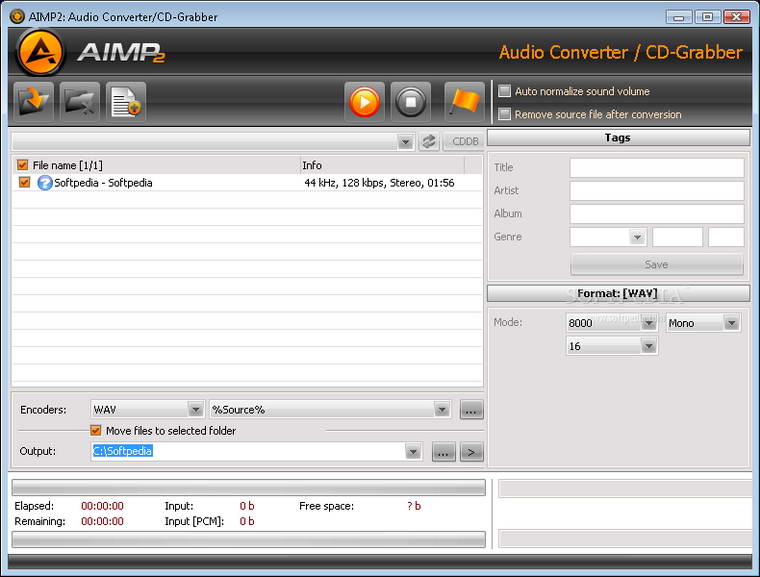Open the WAV encoders dropdown
Viewport: 760px width, 577px height.
(x=195, y=410)
